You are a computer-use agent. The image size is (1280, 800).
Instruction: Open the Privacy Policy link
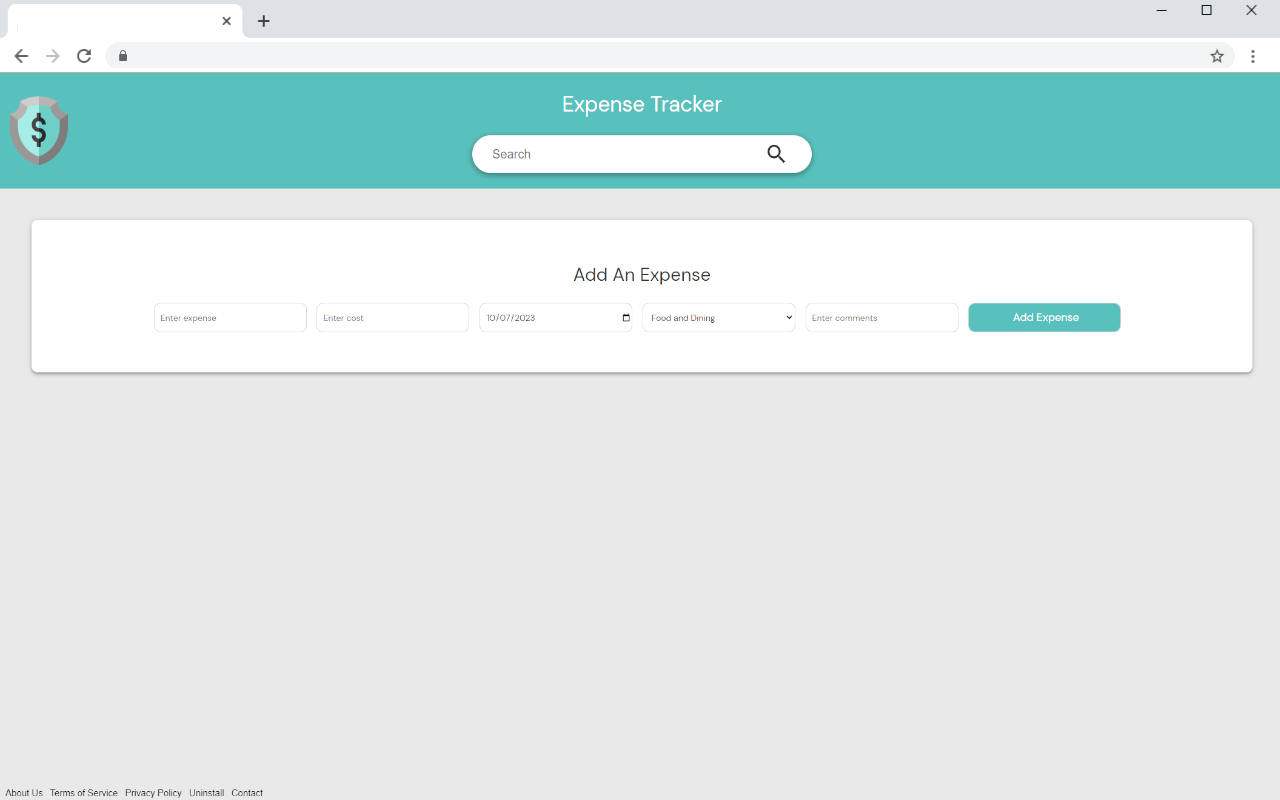point(153,793)
